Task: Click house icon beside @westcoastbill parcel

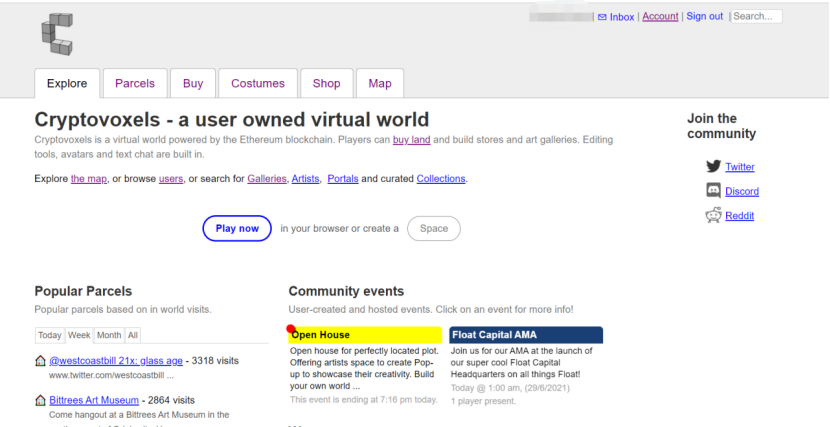Action: [x=40, y=361]
